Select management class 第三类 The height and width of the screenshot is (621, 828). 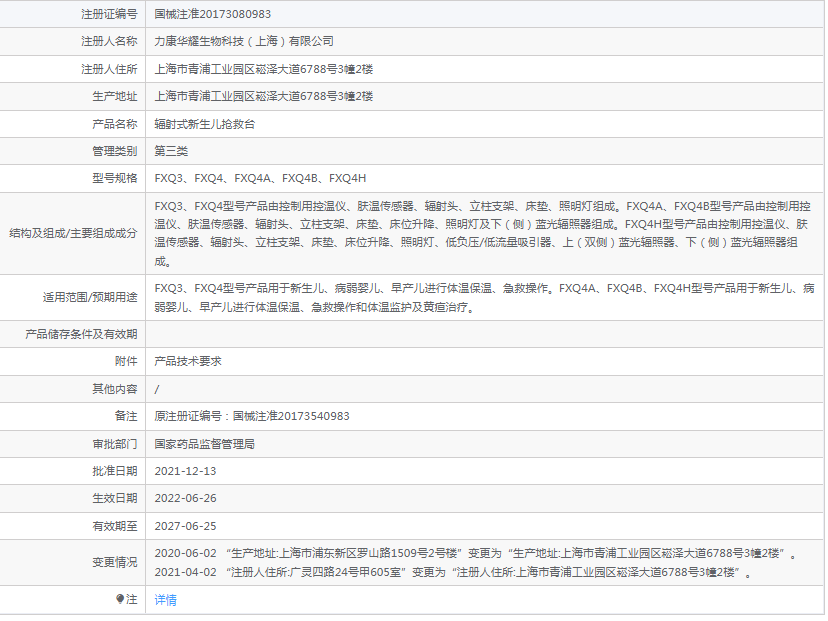click(171, 151)
